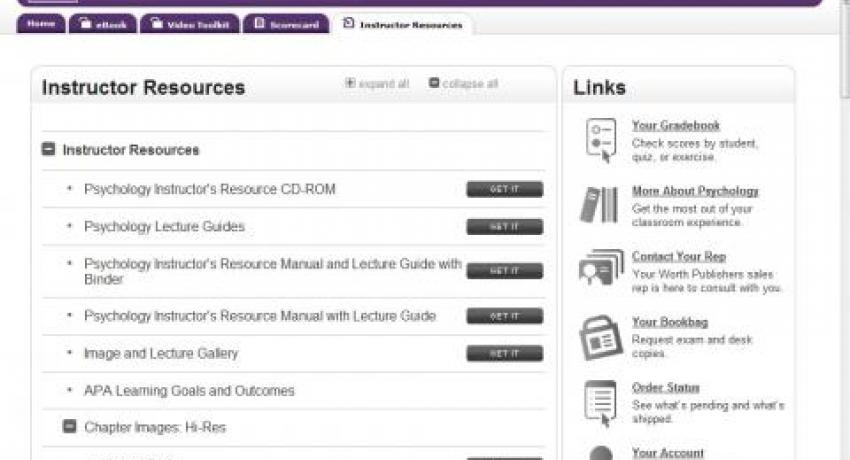Get the Psychology Instructor's Resource CD-ROM
Image resolution: width=850 pixels, height=460 pixels.
(505, 189)
